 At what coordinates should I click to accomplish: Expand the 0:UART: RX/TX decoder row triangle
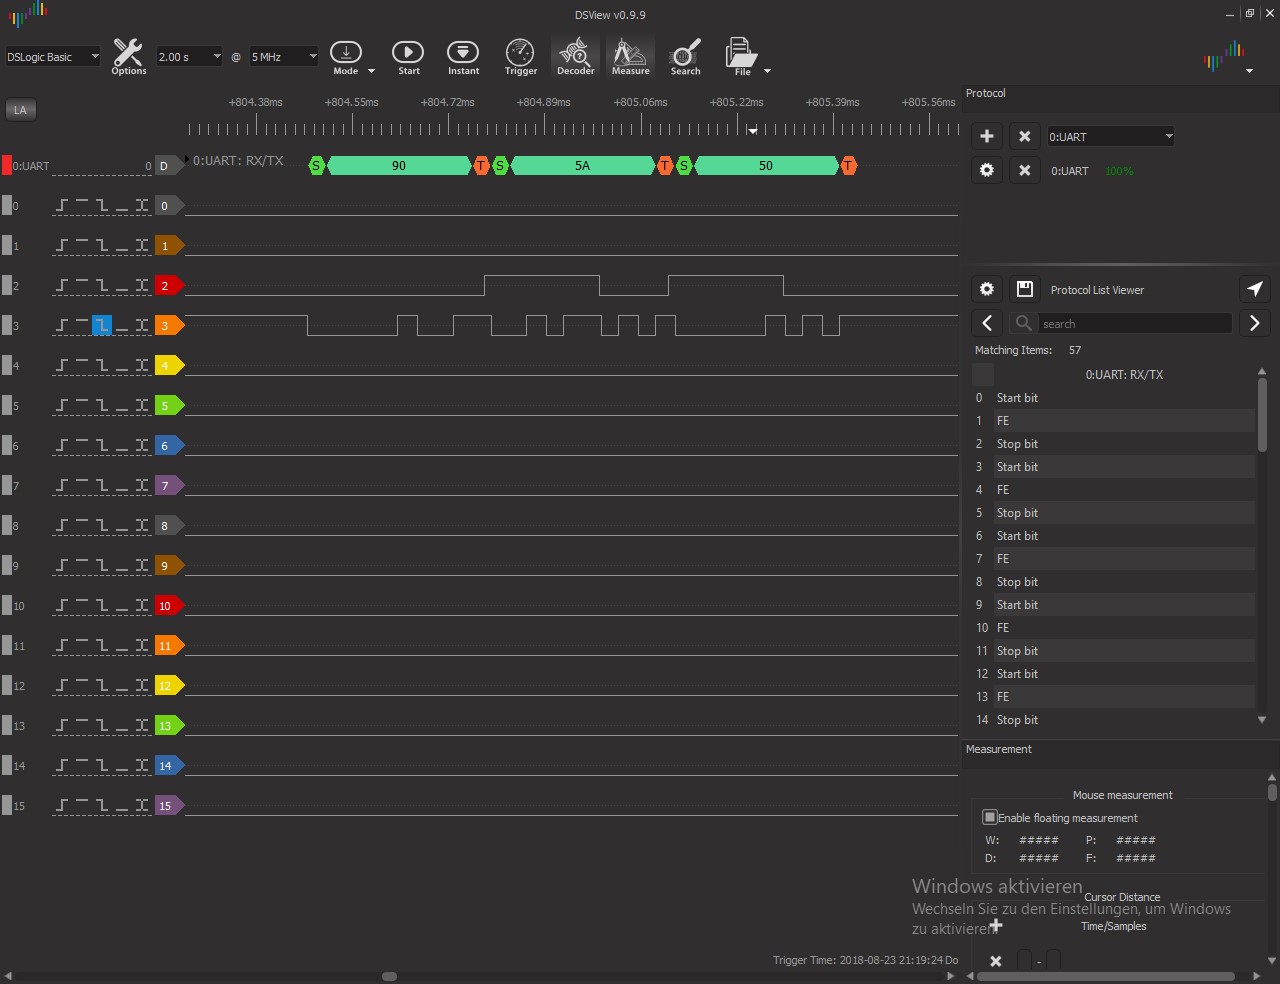tap(187, 160)
